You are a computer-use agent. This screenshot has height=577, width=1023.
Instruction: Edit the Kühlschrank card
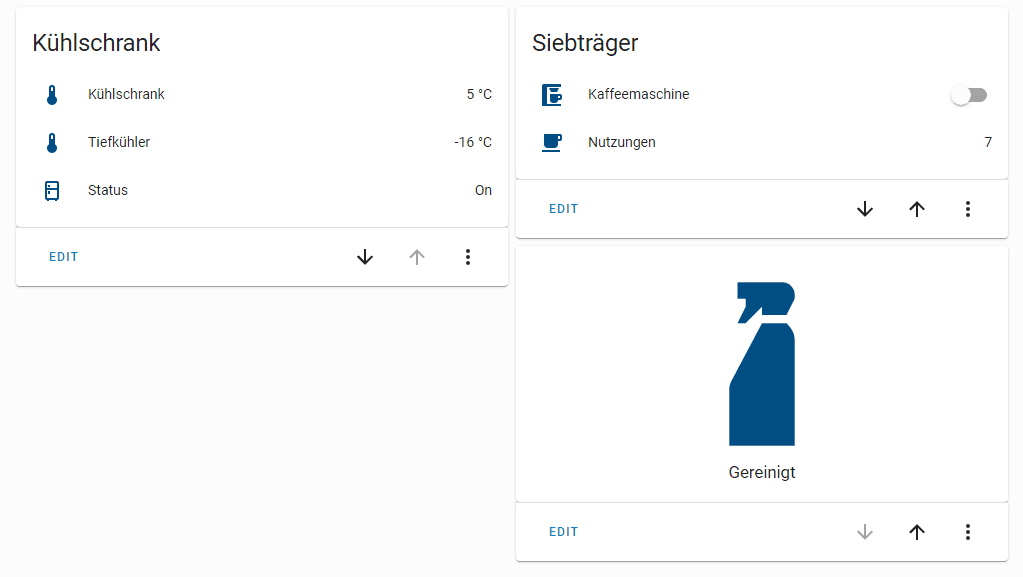pos(63,257)
